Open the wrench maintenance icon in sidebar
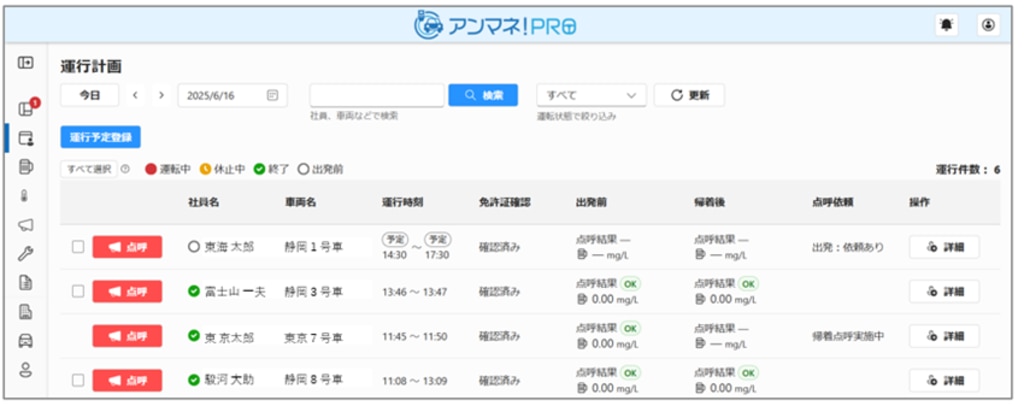Screen dimensions: 1024x406 coord(27,254)
